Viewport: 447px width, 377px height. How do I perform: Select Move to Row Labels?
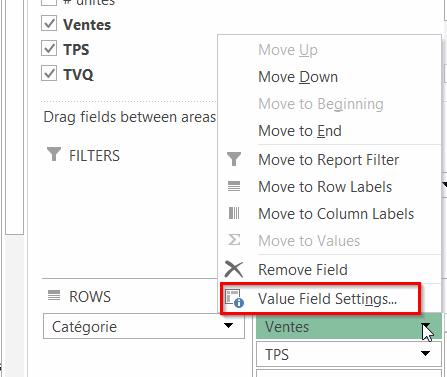(x=325, y=187)
